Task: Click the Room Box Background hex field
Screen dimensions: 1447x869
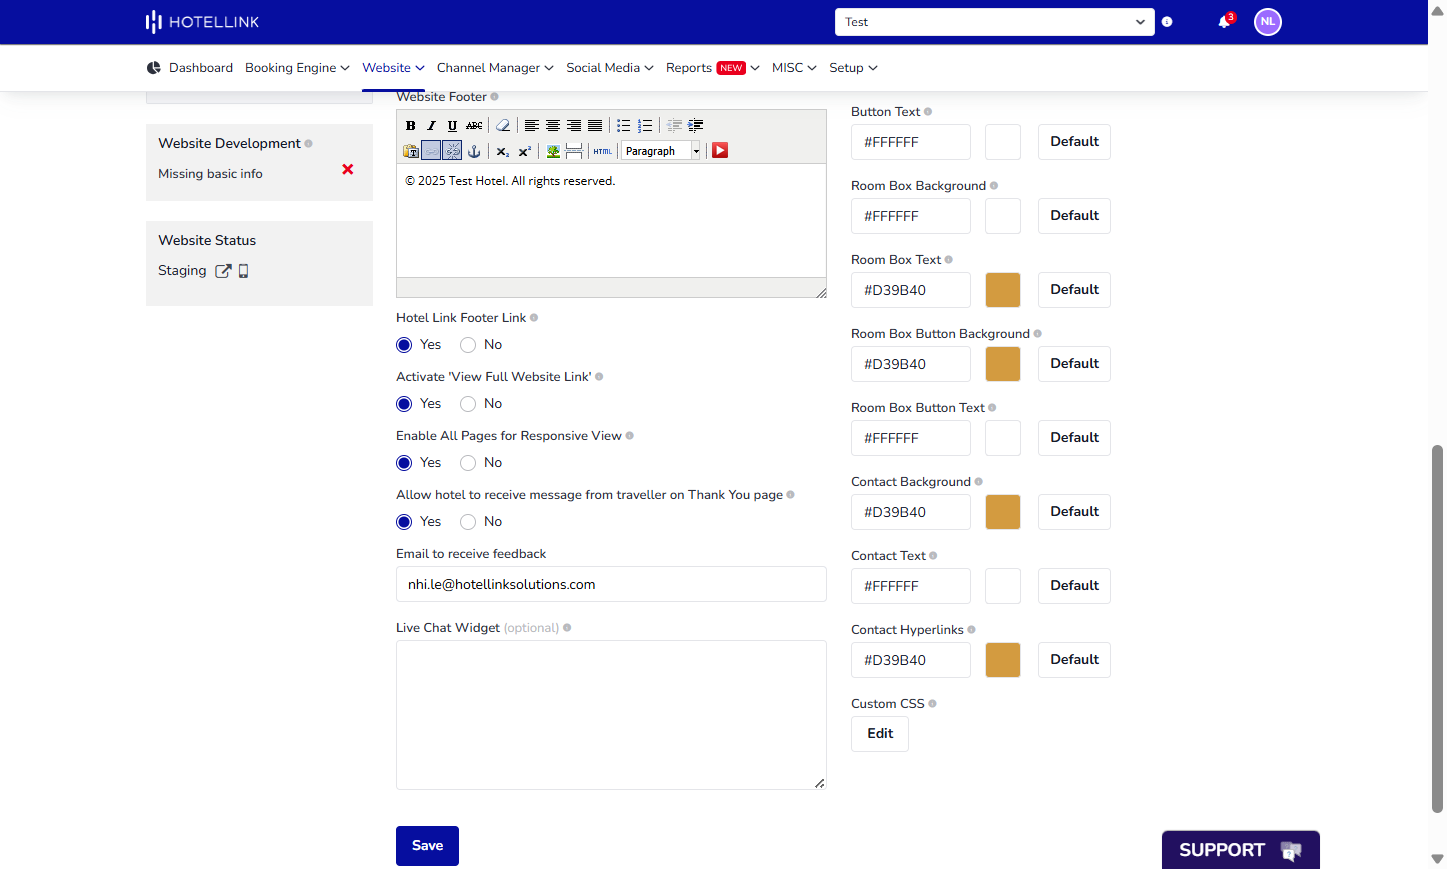Action: coord(911,216)
